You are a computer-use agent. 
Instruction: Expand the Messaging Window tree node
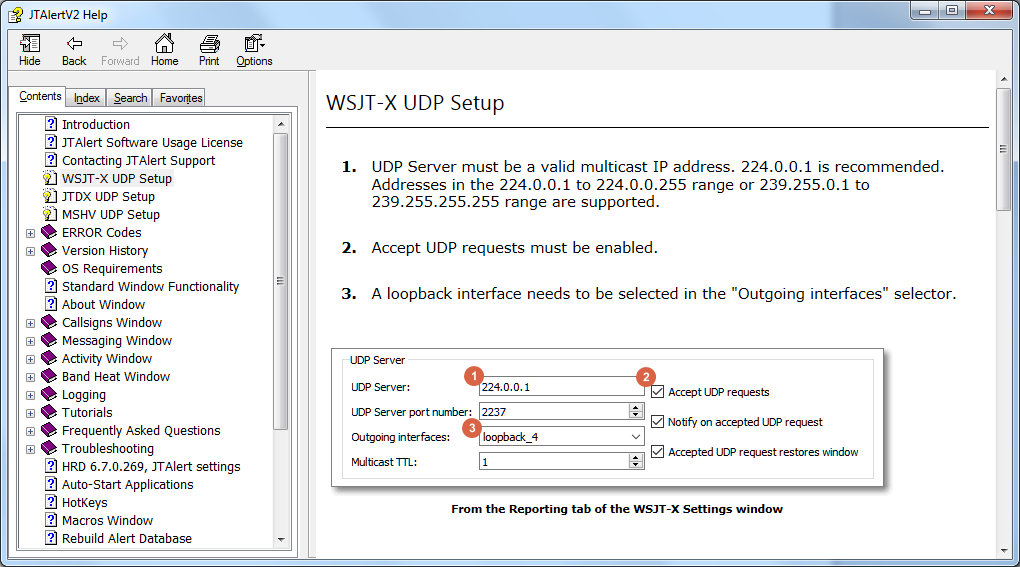(x=31, y=341)
